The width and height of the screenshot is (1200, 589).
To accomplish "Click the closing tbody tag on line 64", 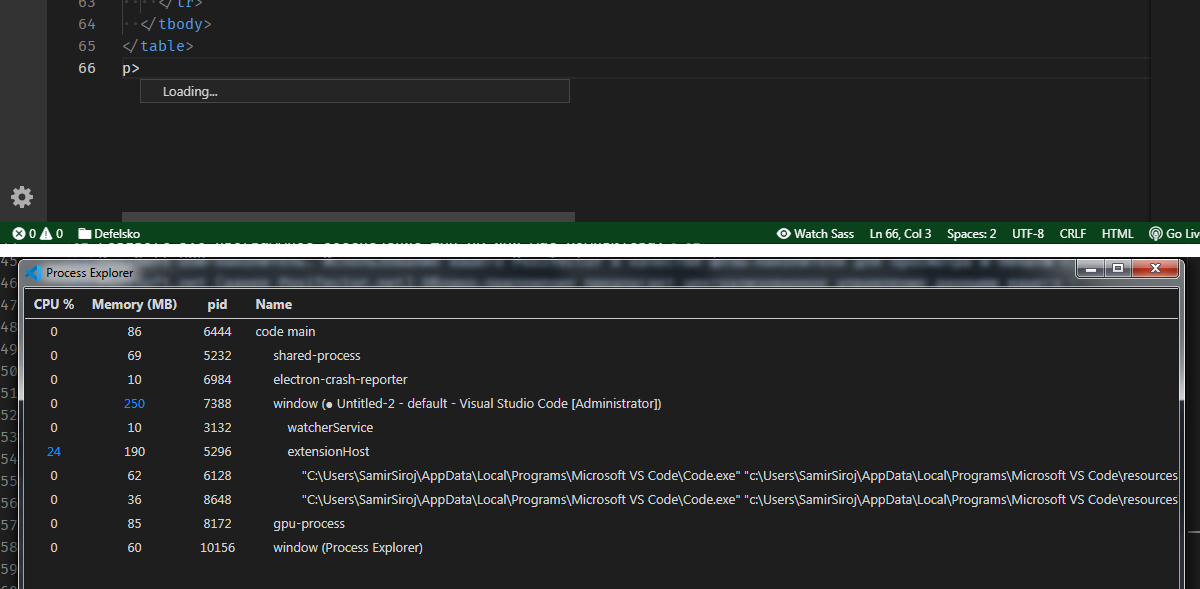I will (175, 23).
